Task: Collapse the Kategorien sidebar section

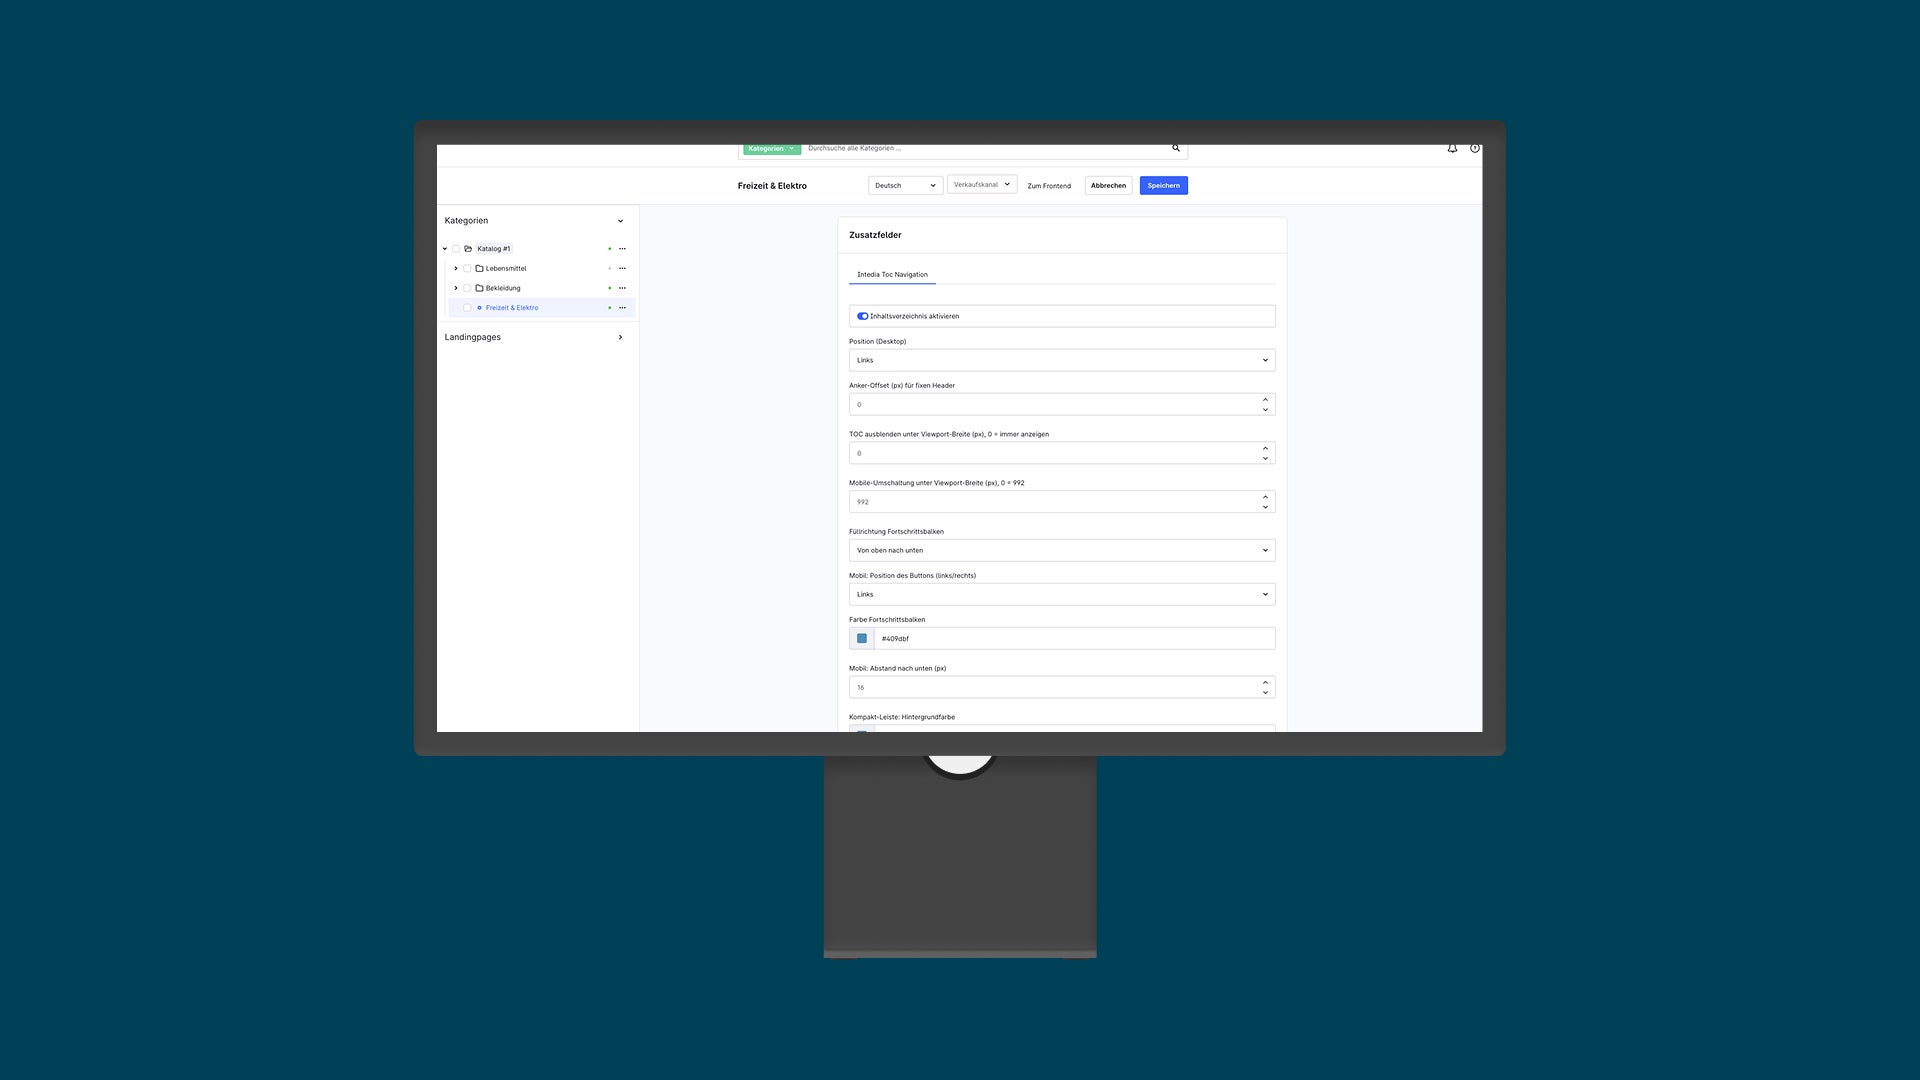Action: pyautogui.click(x=620, y=221)
